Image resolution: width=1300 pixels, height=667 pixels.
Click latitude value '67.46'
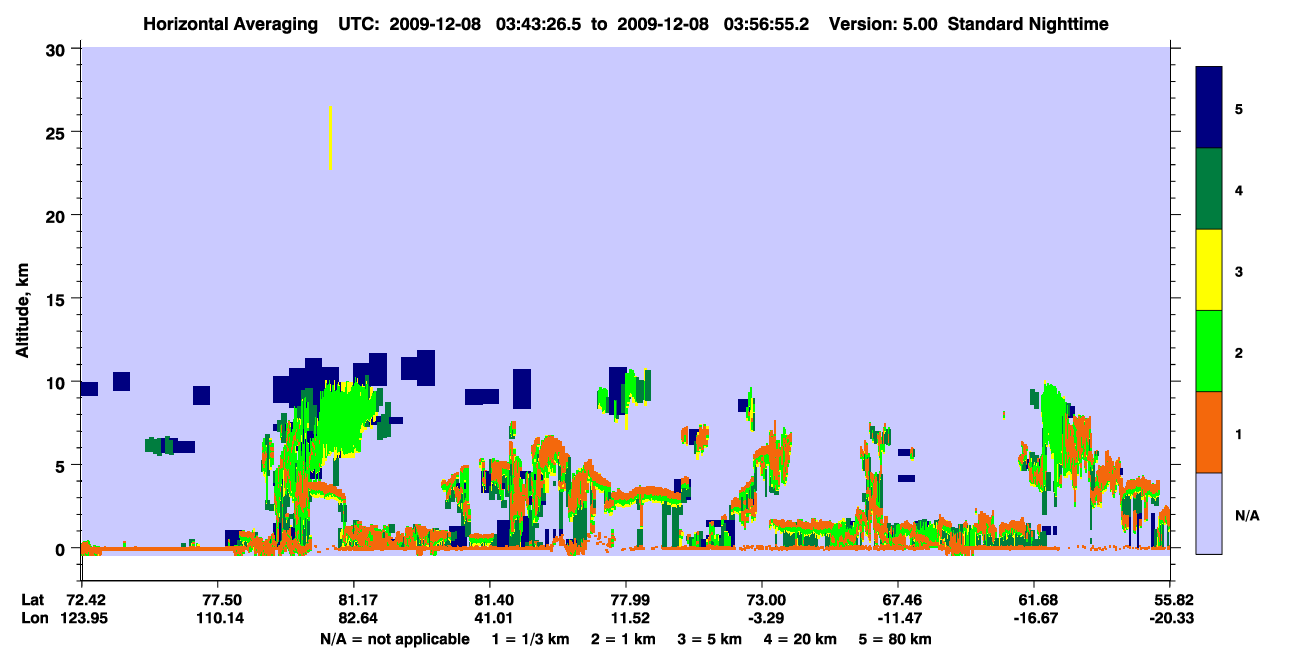click(x=898, y=599)
